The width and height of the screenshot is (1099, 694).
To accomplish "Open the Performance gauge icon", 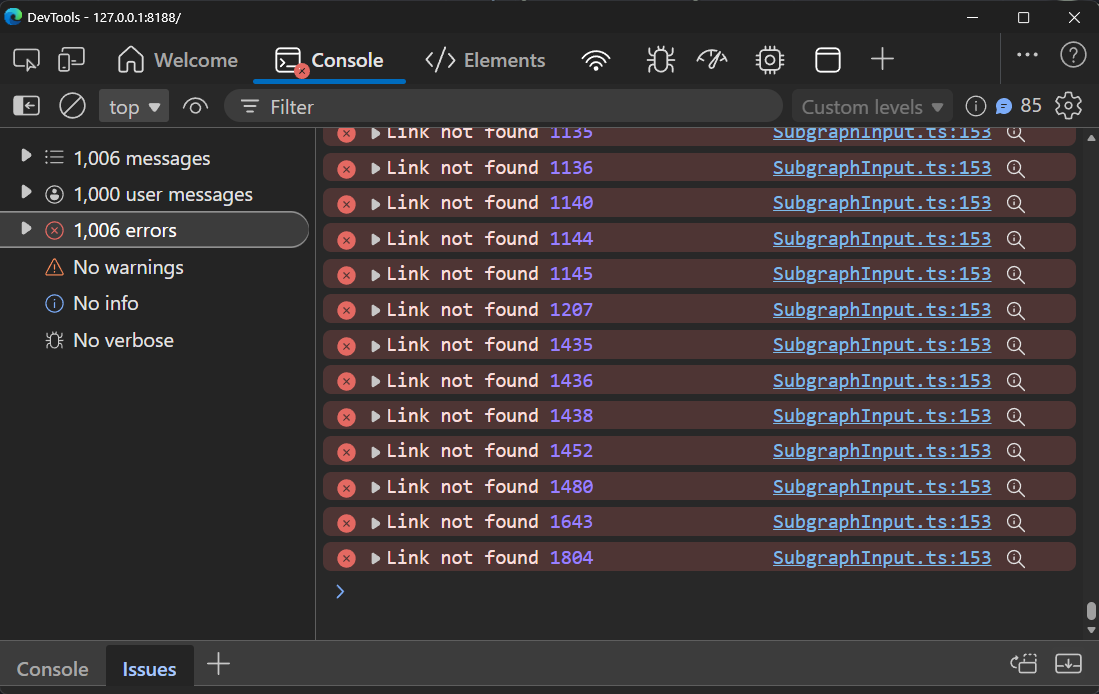I will pos(712,60).
